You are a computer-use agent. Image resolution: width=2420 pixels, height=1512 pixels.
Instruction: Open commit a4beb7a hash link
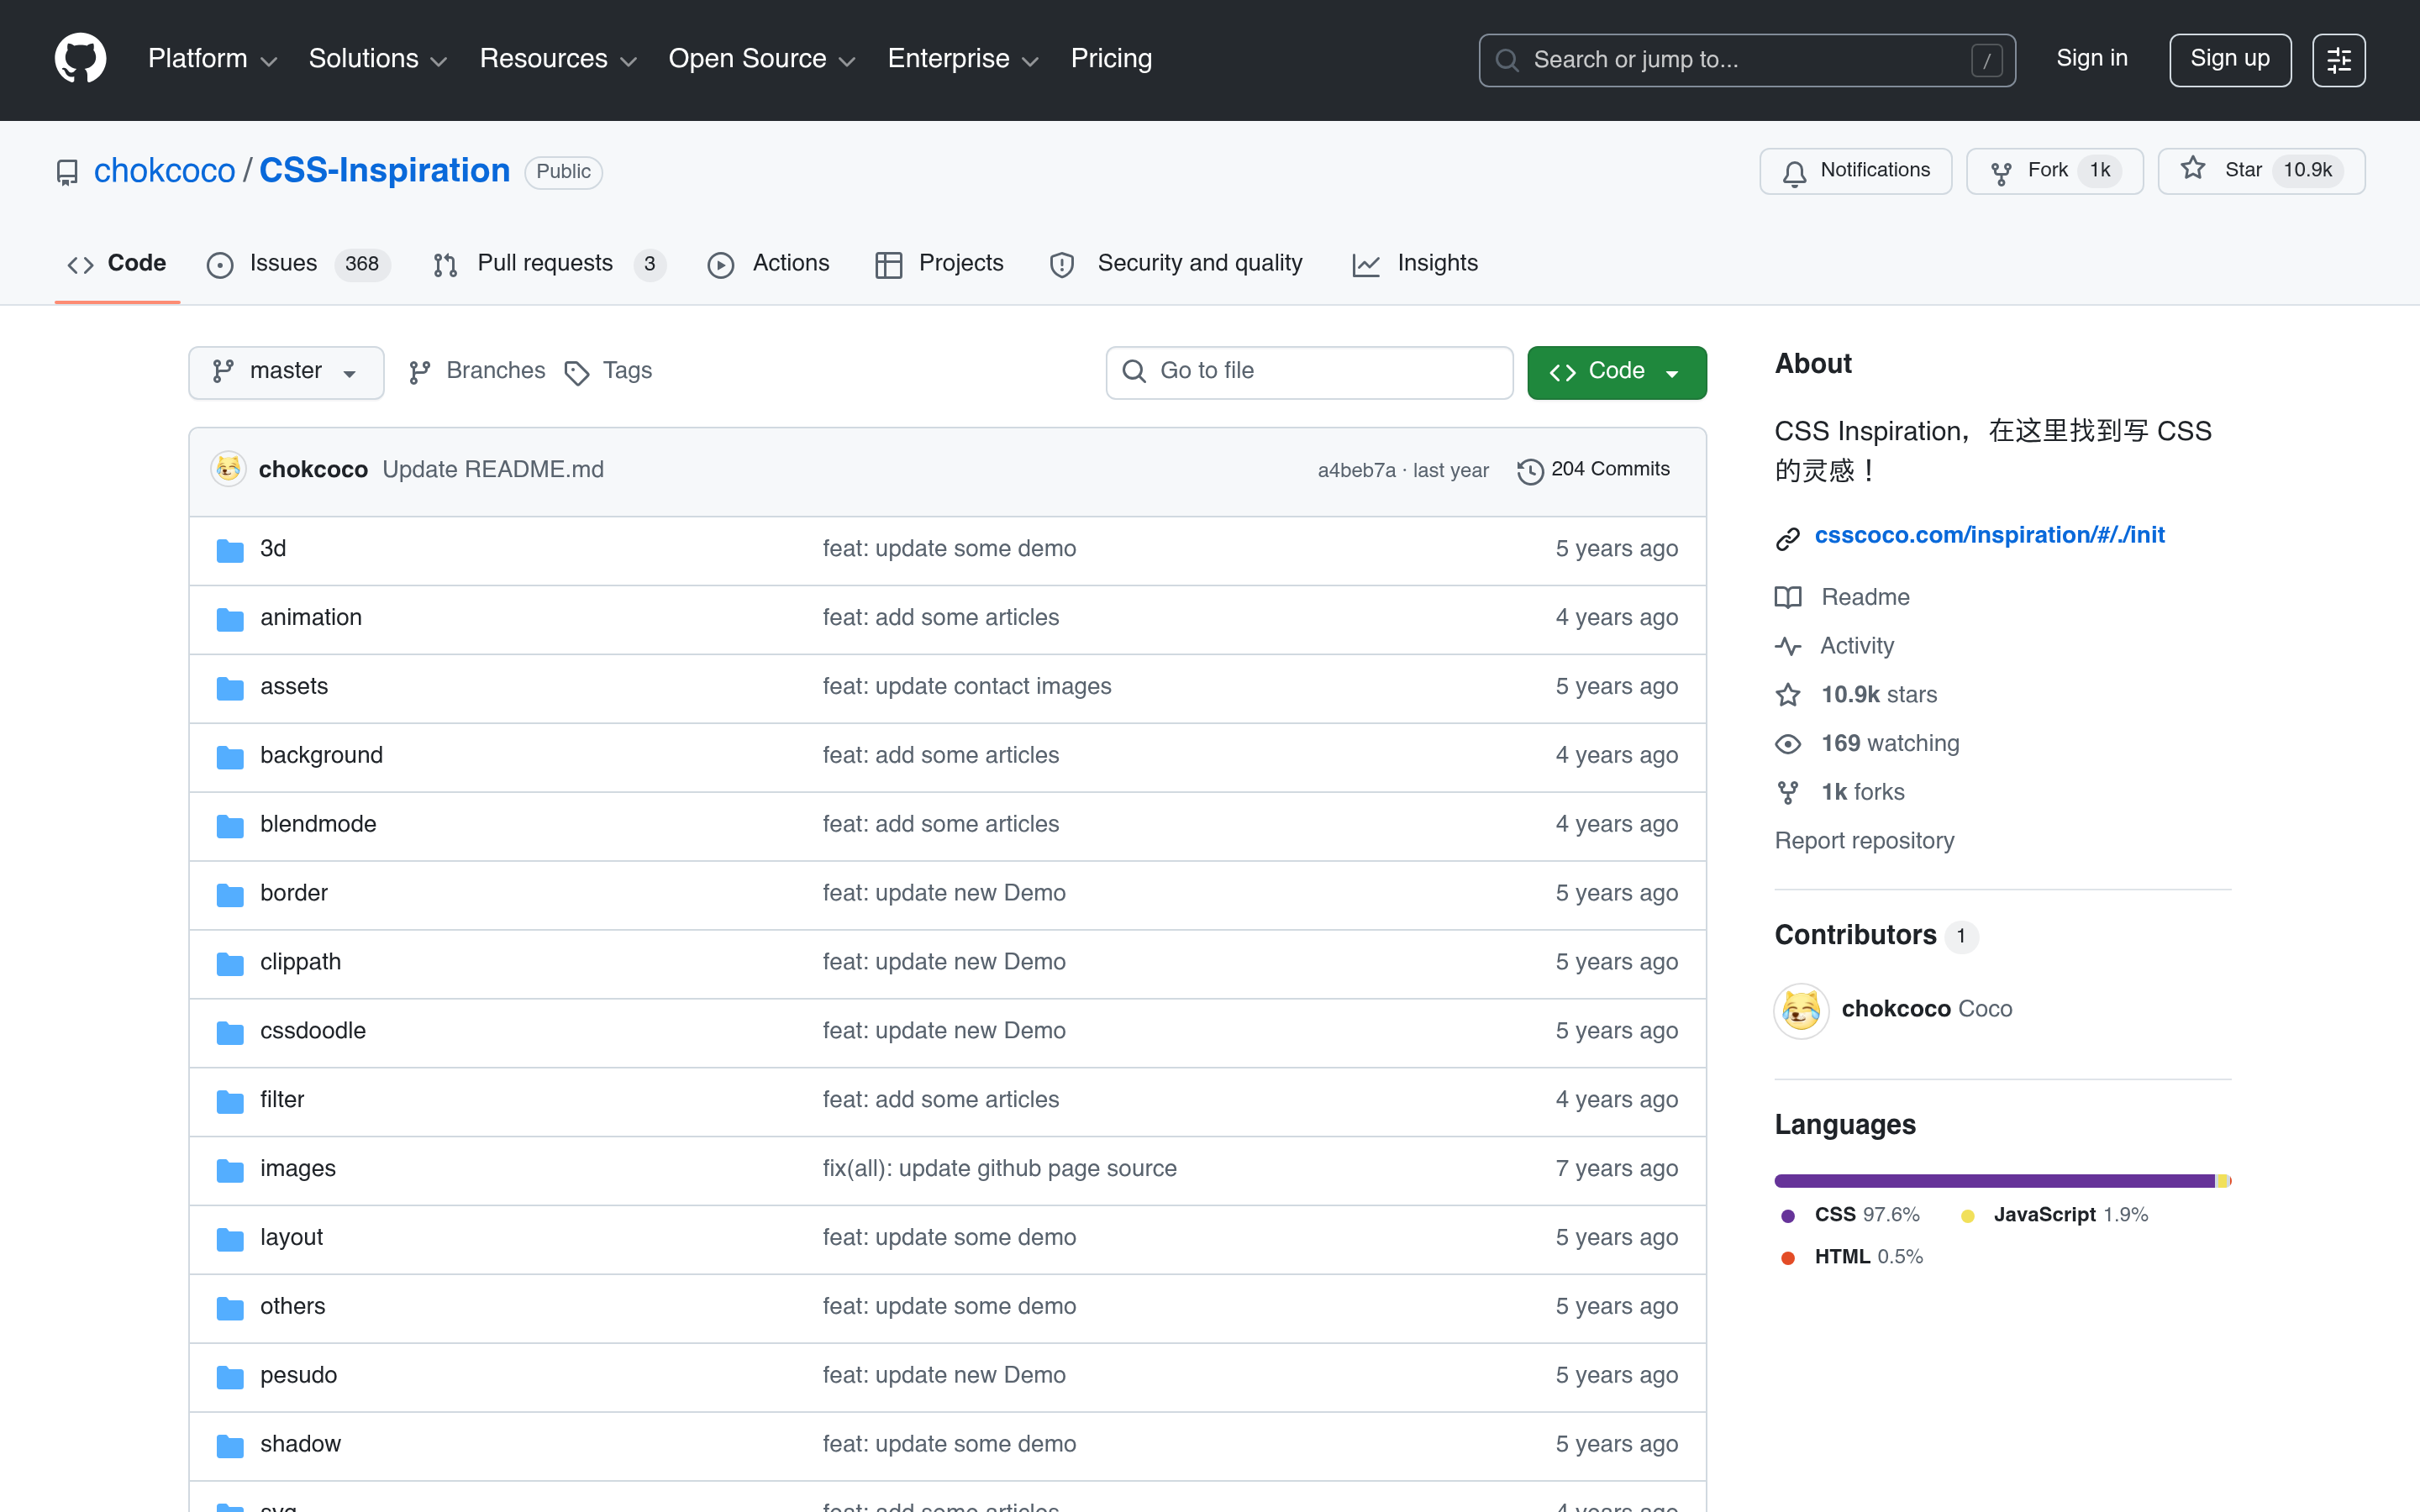tap(1356, 471)
